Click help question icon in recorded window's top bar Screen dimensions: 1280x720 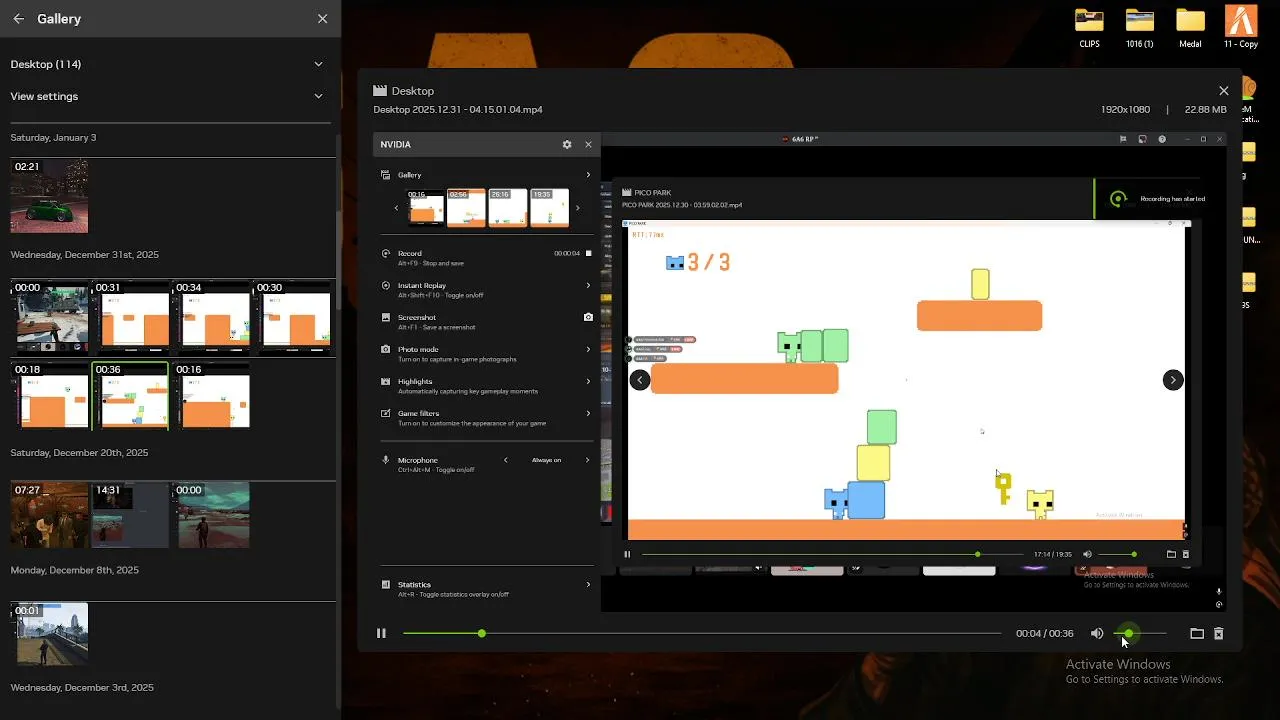point(1162,139)
